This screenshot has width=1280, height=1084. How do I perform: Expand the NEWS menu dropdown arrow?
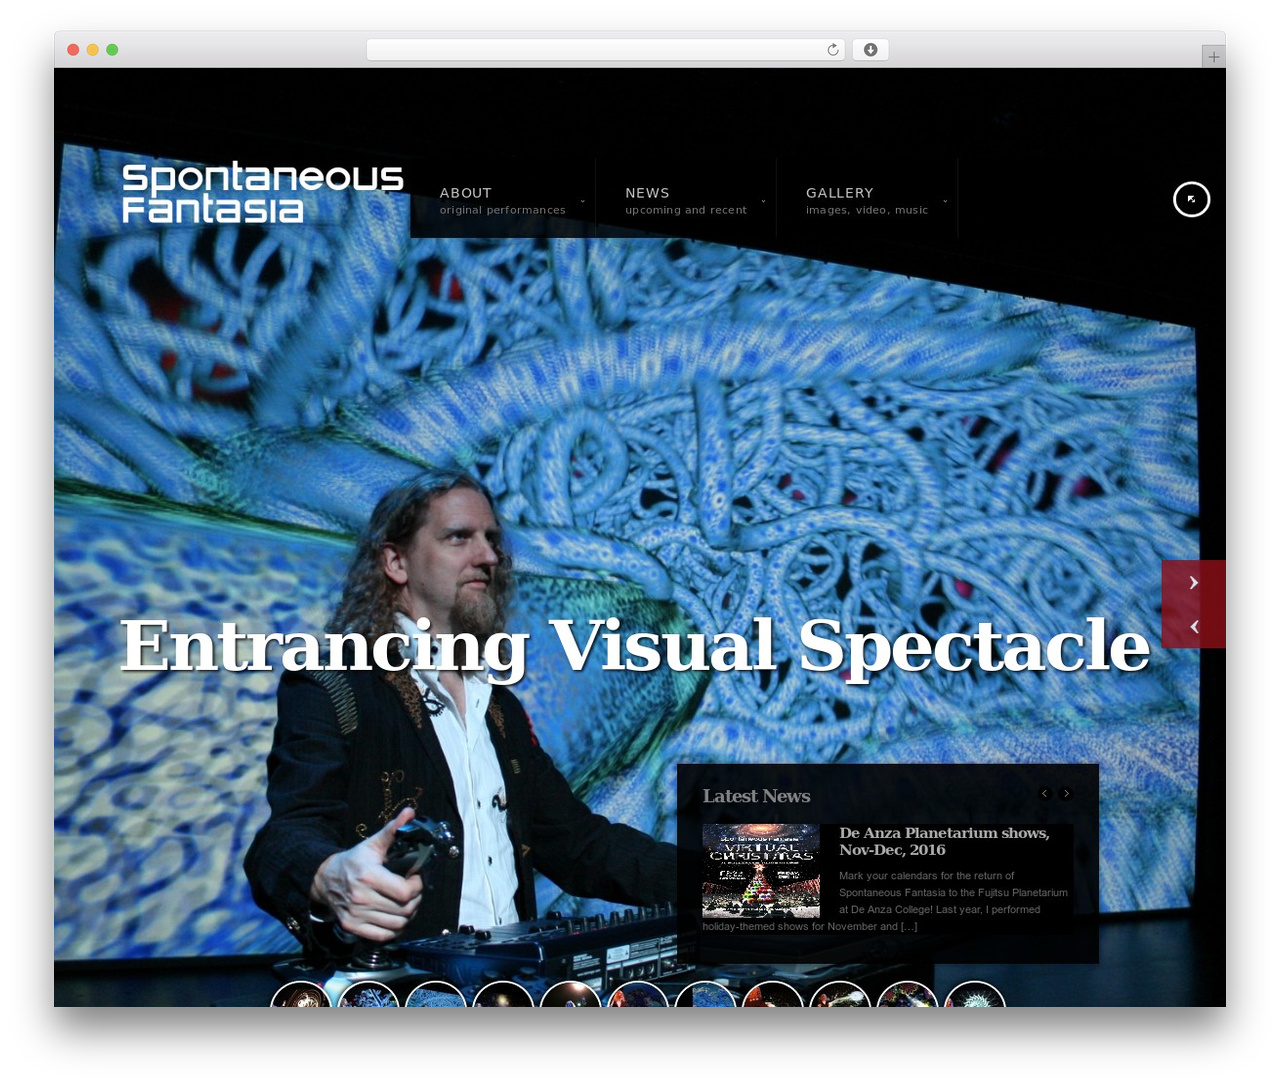(763, 201)
